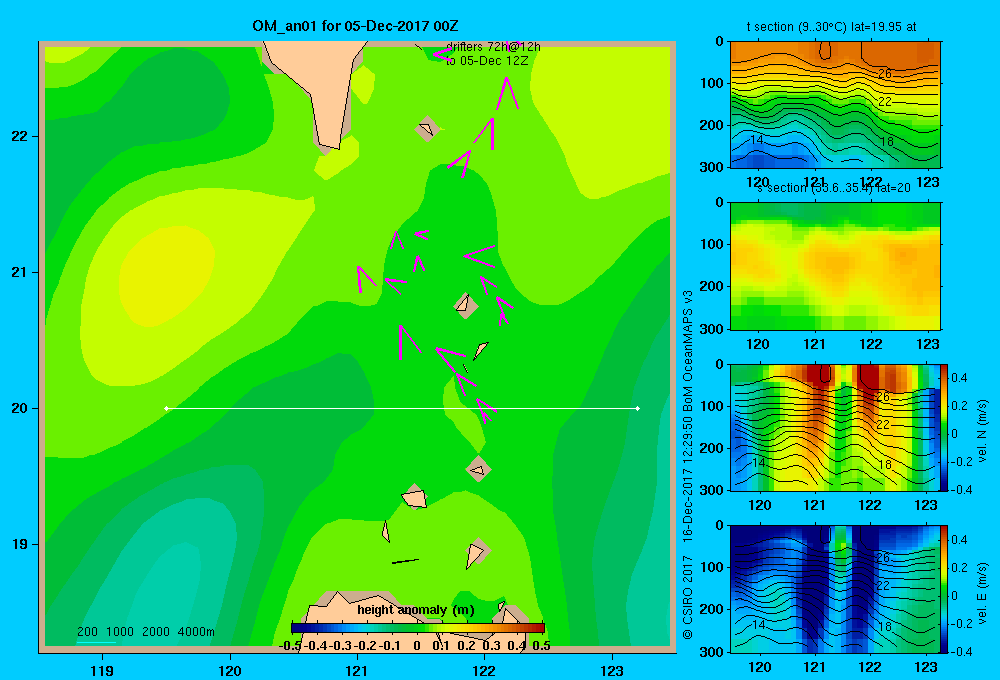Click the '-0.5' label on height anomaly scale
Viewport: 1000px width, 680px height.
(x=290, y=646)
